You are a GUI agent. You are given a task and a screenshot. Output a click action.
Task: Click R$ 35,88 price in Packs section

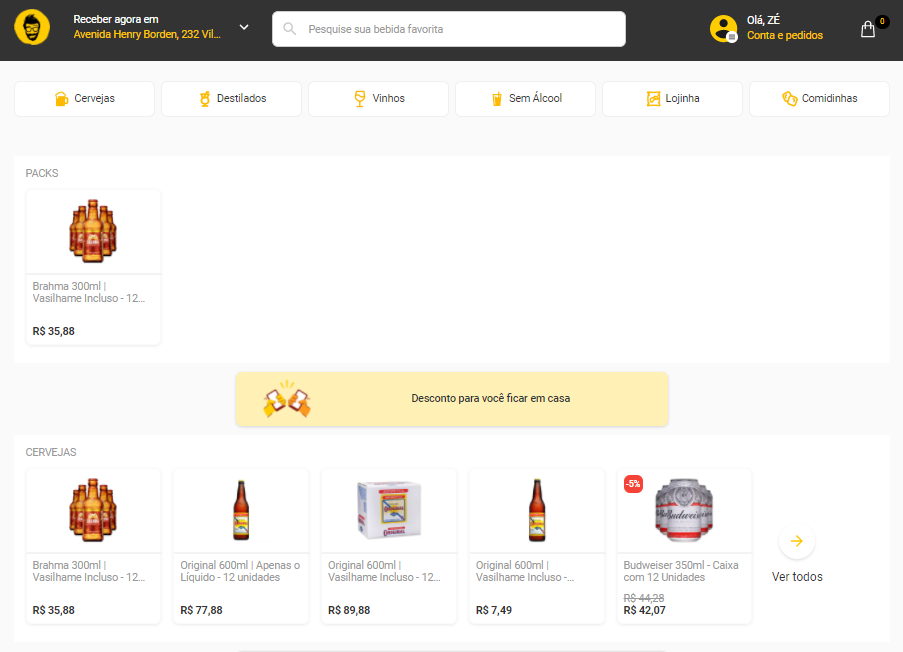[x=54, y=331]
